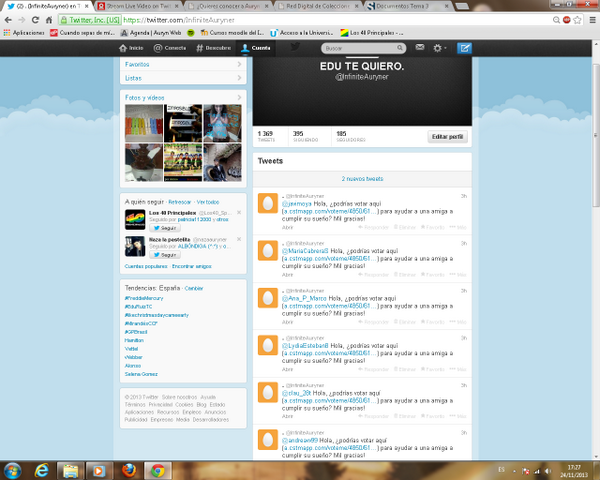Screen dimensions: 600x480
Task: Click Editar perfil button
Action: pyautogui.click(x=447, y=137)
